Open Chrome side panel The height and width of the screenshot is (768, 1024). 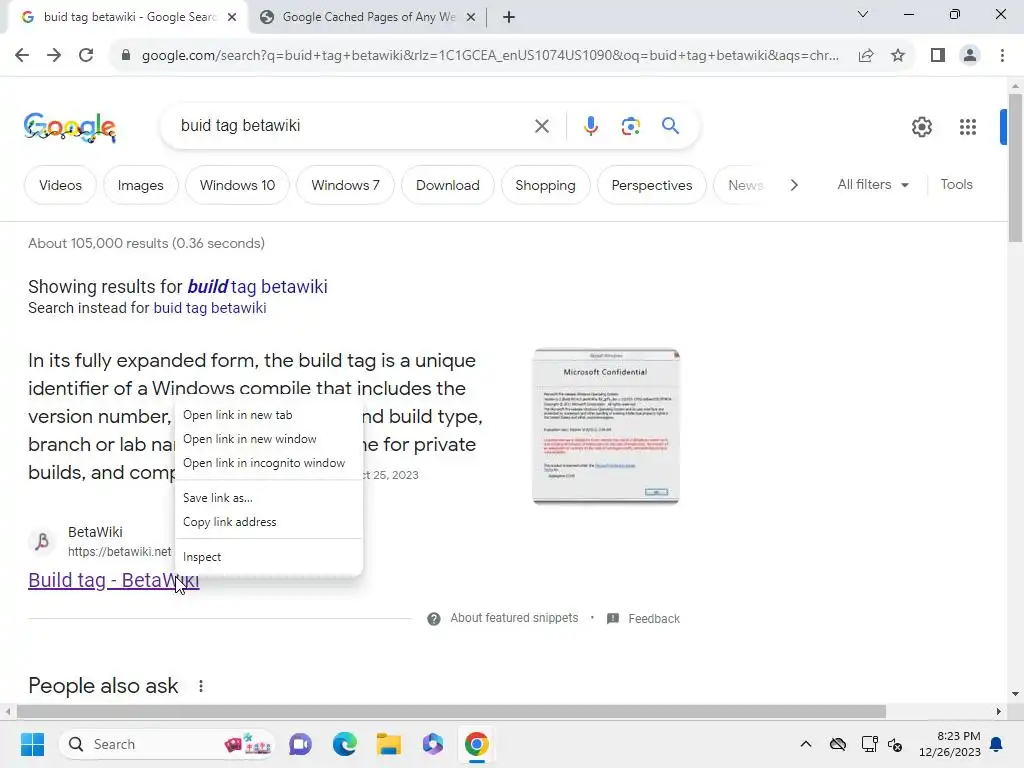point(938,56)
